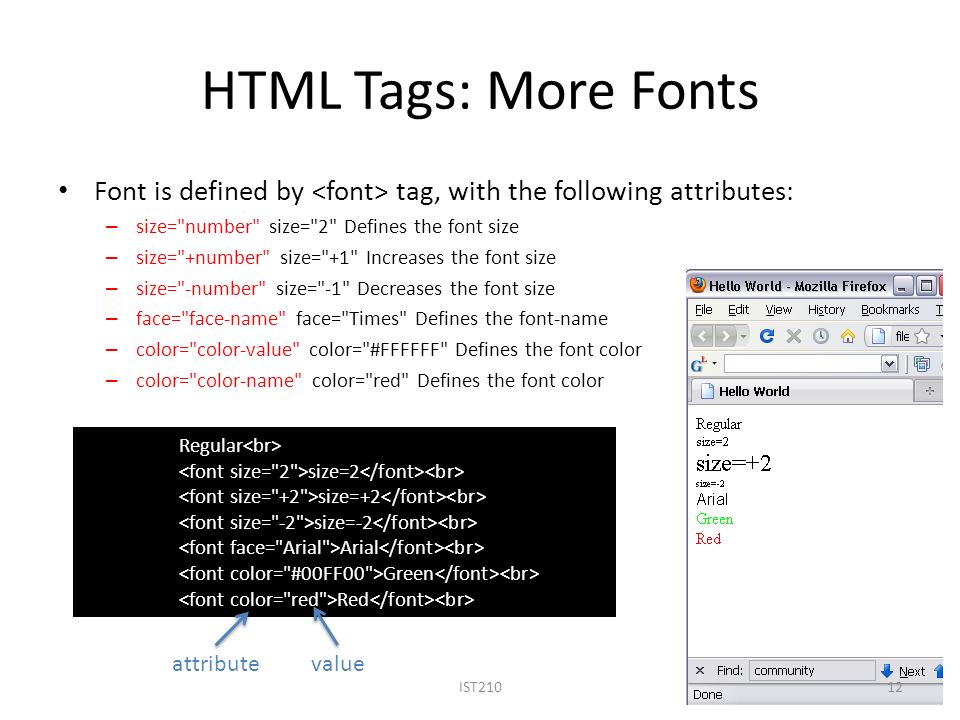Click the tiny size=-2 text in page
The width and height of the screenshot is (960, 720).
(710, 484)
